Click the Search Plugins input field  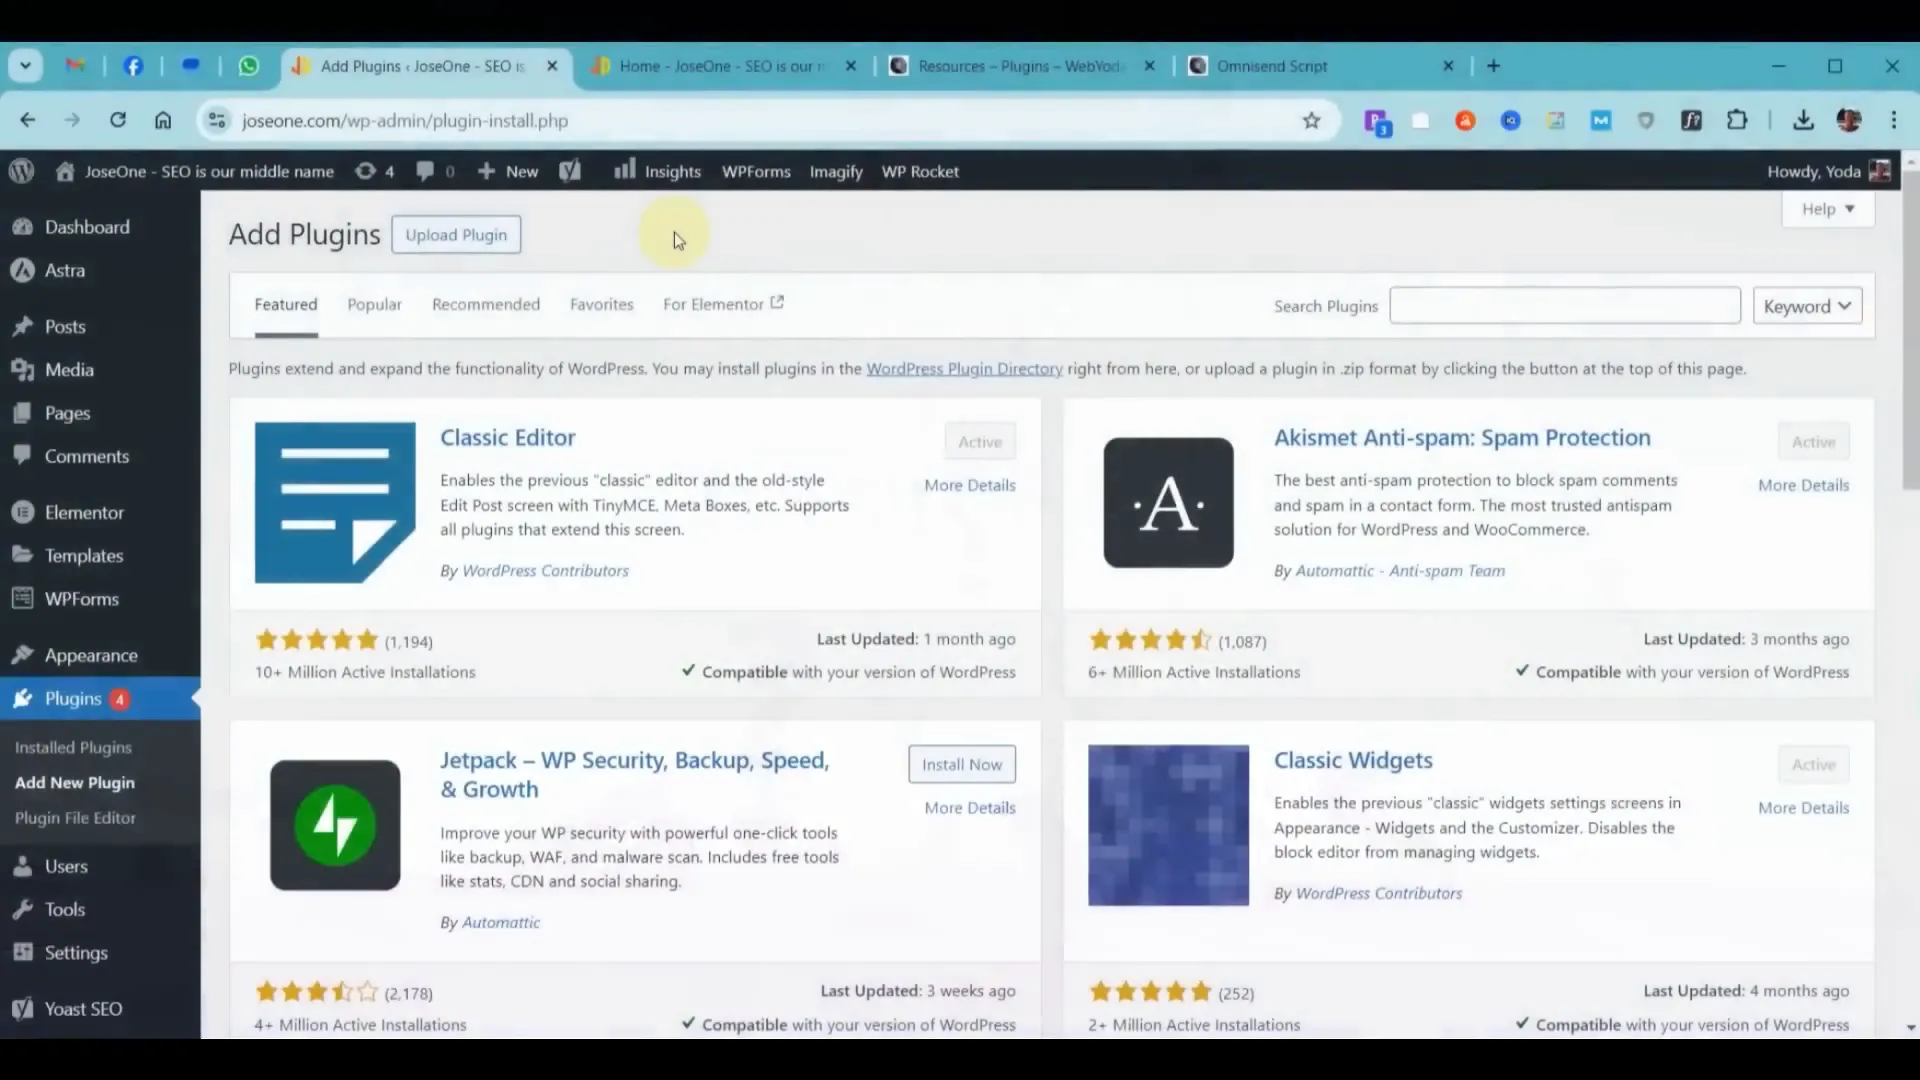click(x=1564, y=306)
